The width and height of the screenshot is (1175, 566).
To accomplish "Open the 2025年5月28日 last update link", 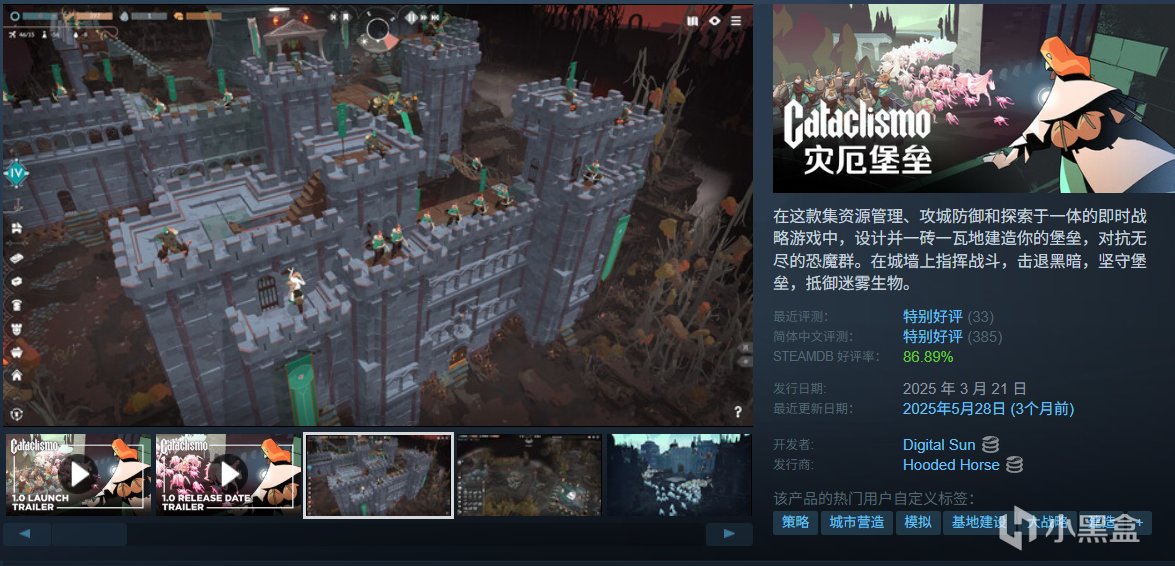I will pos(988,409).
